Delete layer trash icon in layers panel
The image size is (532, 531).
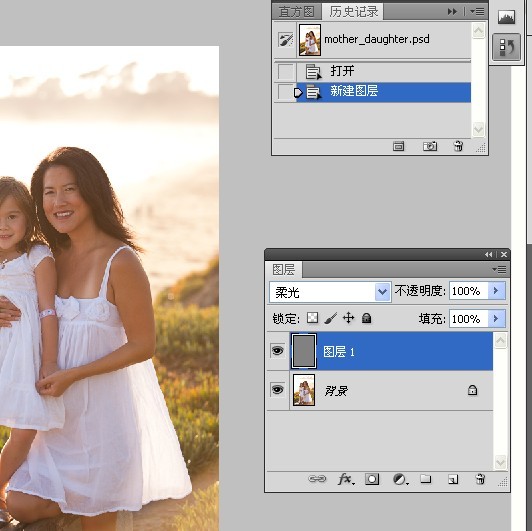(480, 479)
